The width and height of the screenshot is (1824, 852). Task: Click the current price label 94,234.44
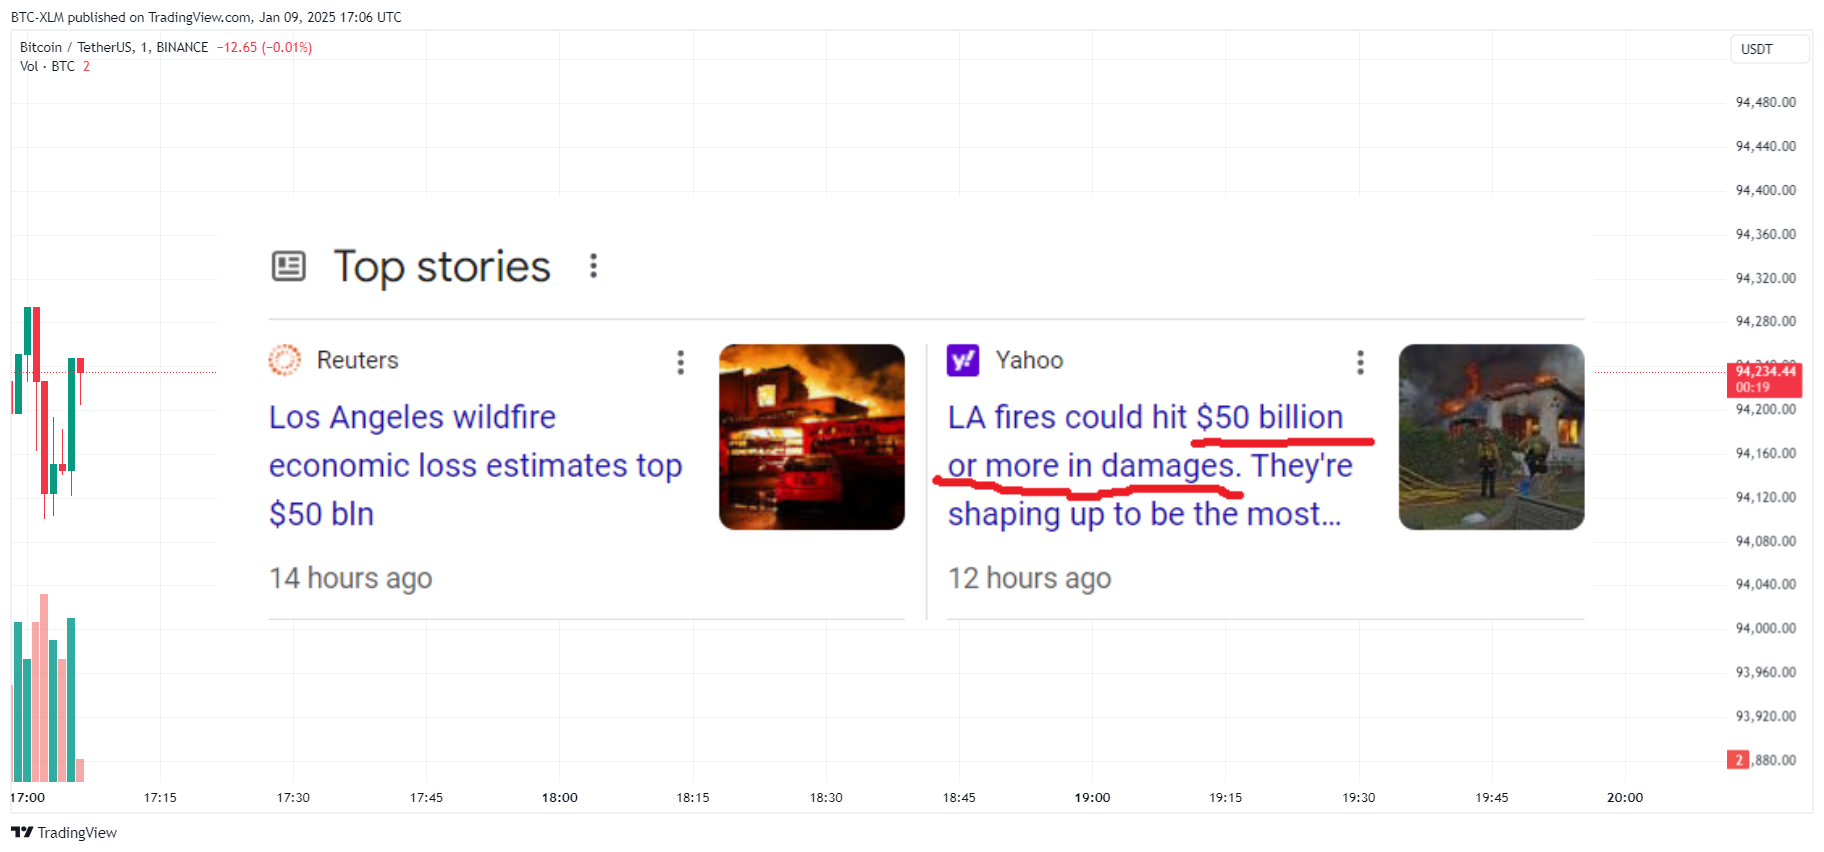[x=1764, y=379]
